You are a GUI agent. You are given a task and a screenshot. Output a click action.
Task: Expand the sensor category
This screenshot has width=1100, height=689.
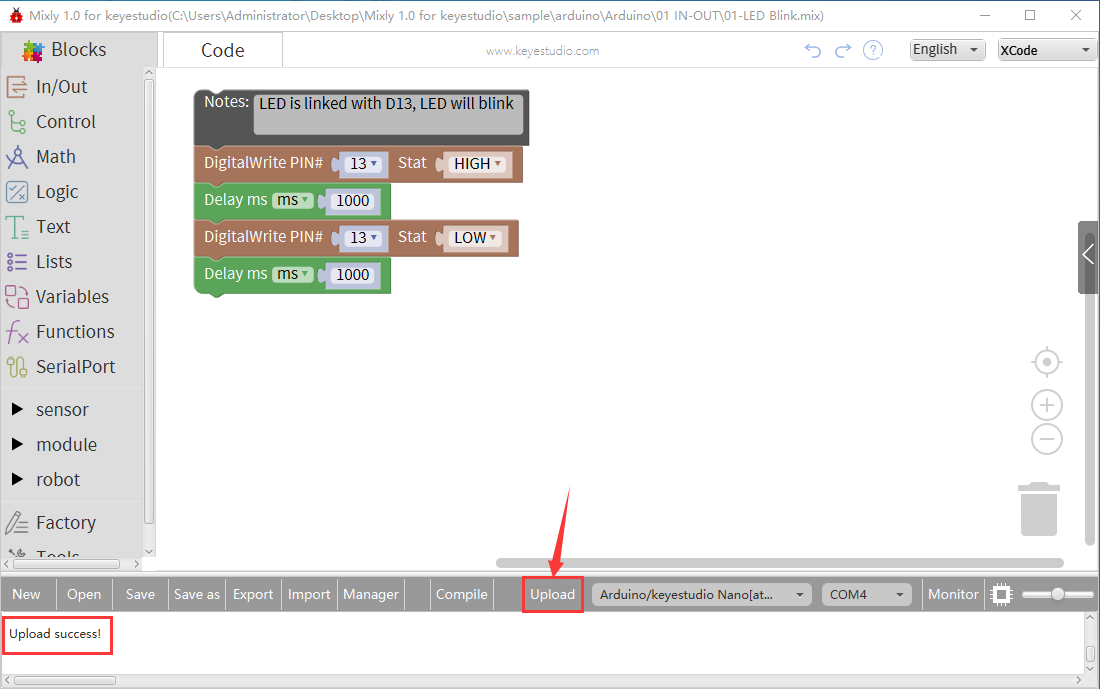coord(62,410)
